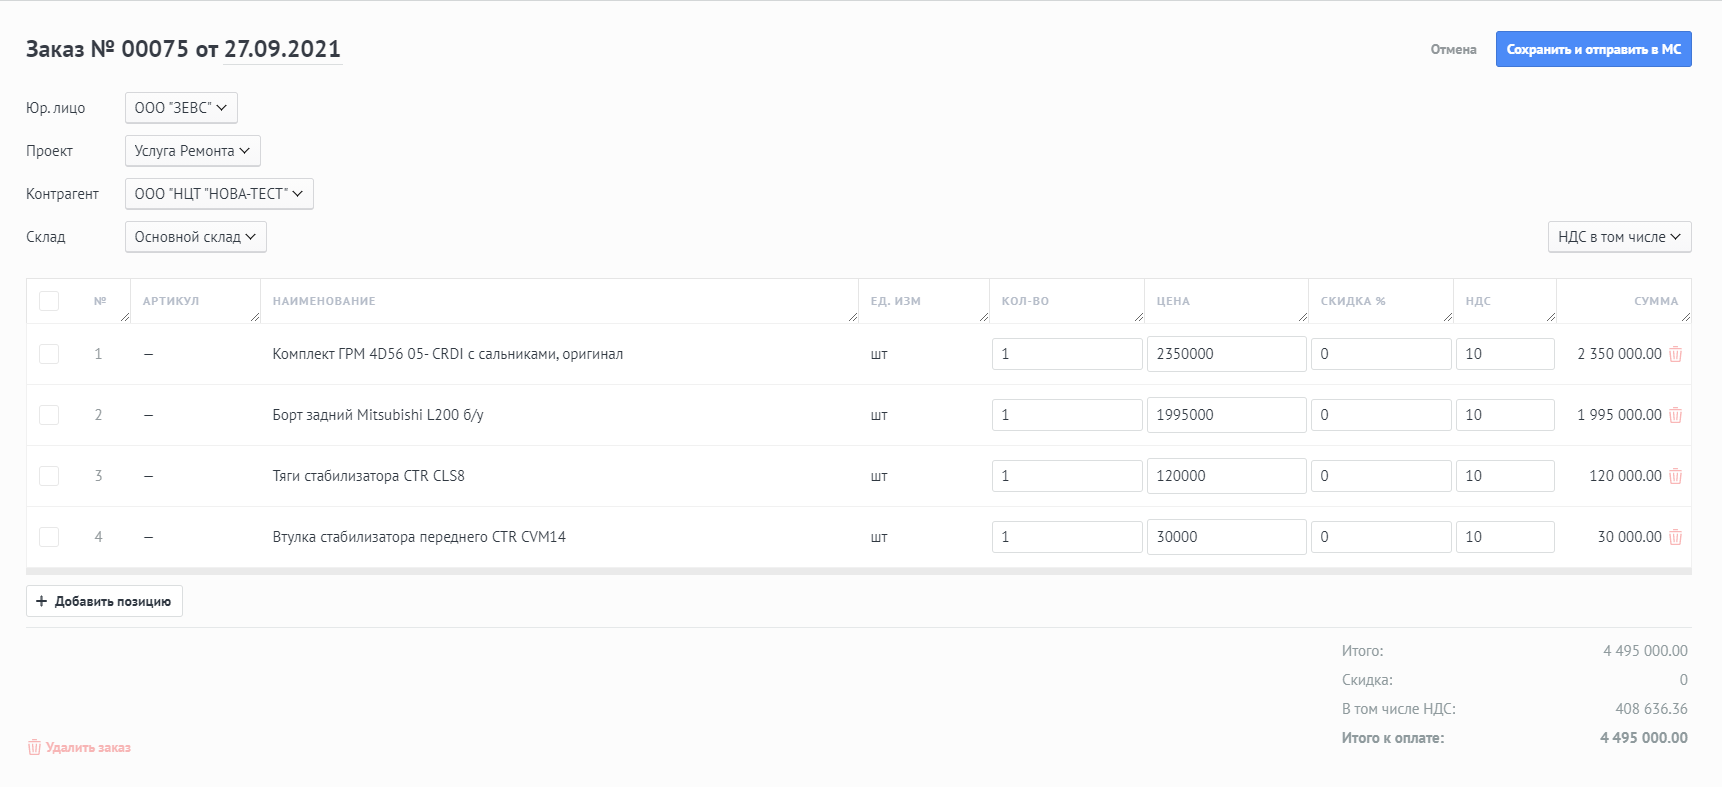
Task: Delete row Комплект ГРМ 4D56 with trash icon
Action: coord(1676,354)
